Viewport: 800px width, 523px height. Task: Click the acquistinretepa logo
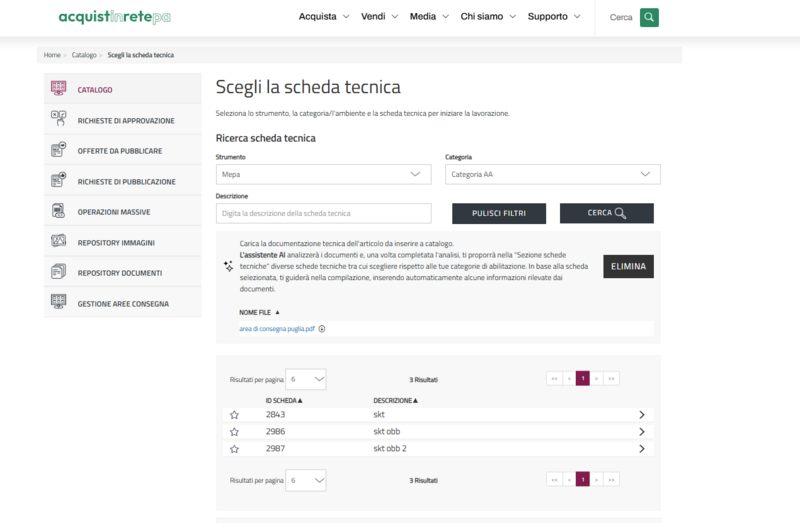pyautogui.click(x=114, y=17)
